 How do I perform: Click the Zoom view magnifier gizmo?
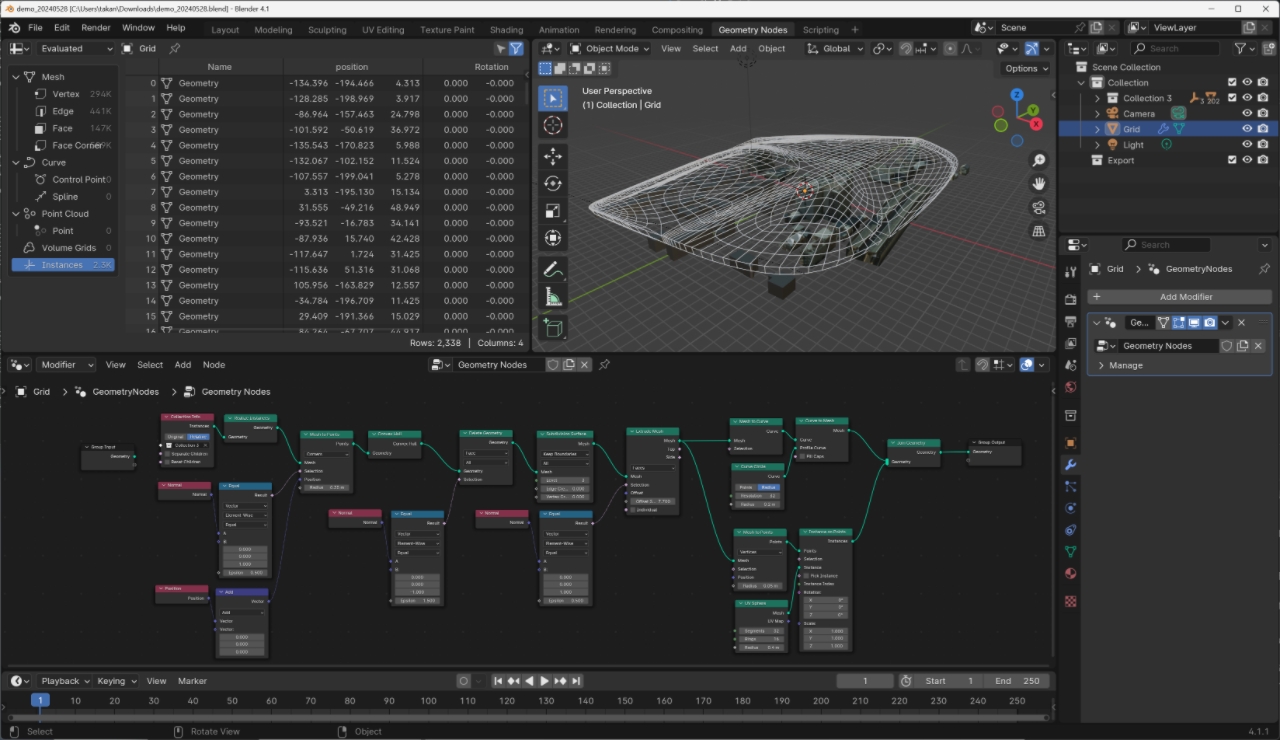[1039, 160]
